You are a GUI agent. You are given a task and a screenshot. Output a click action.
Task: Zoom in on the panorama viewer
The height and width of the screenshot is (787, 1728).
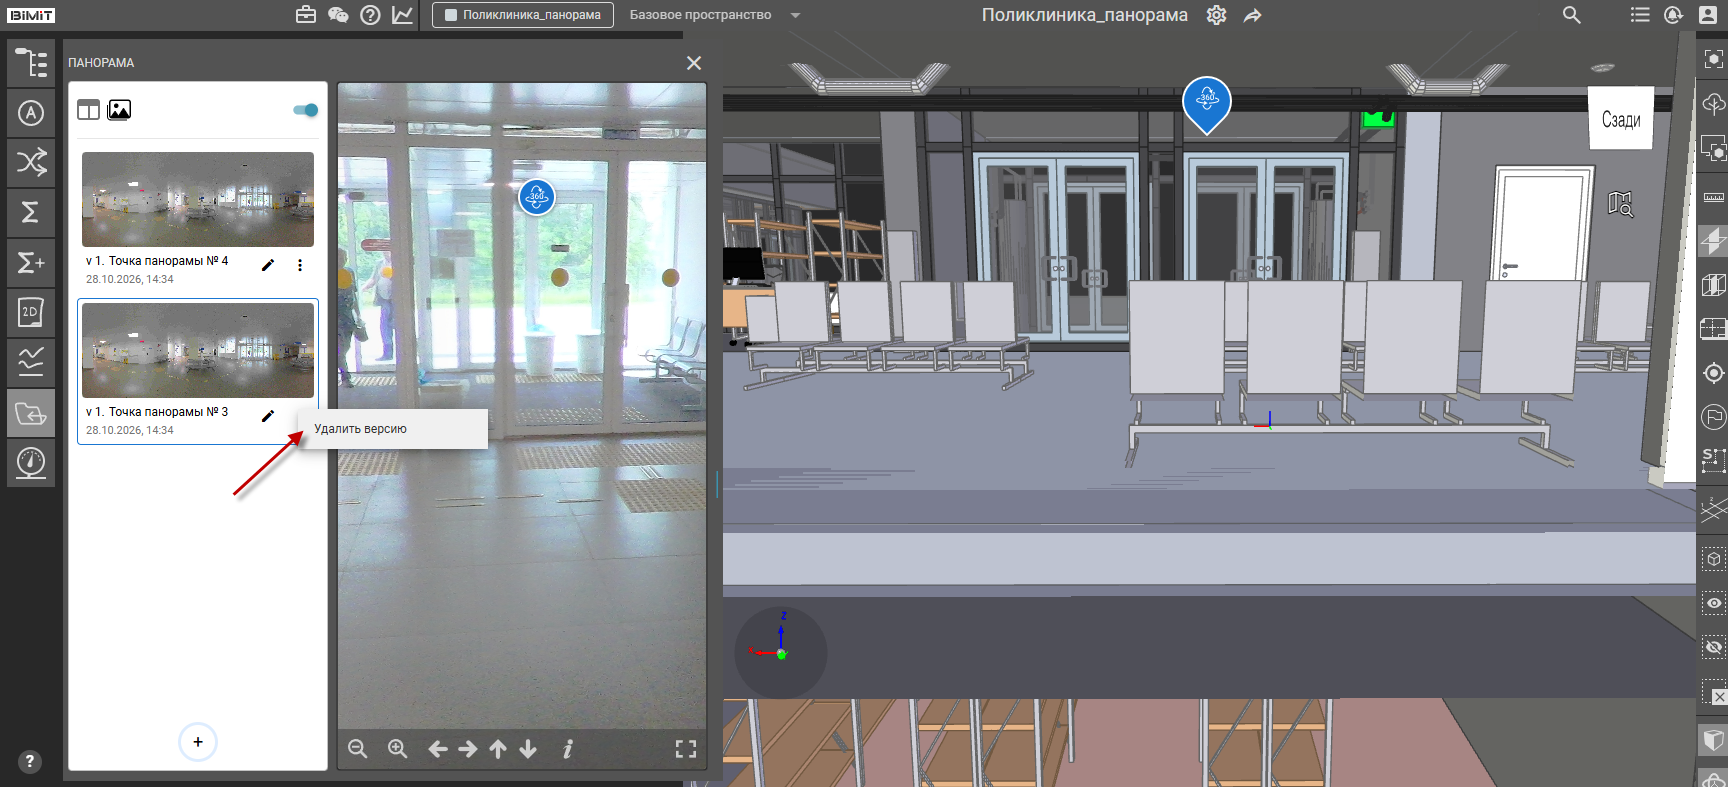(397, 749)
